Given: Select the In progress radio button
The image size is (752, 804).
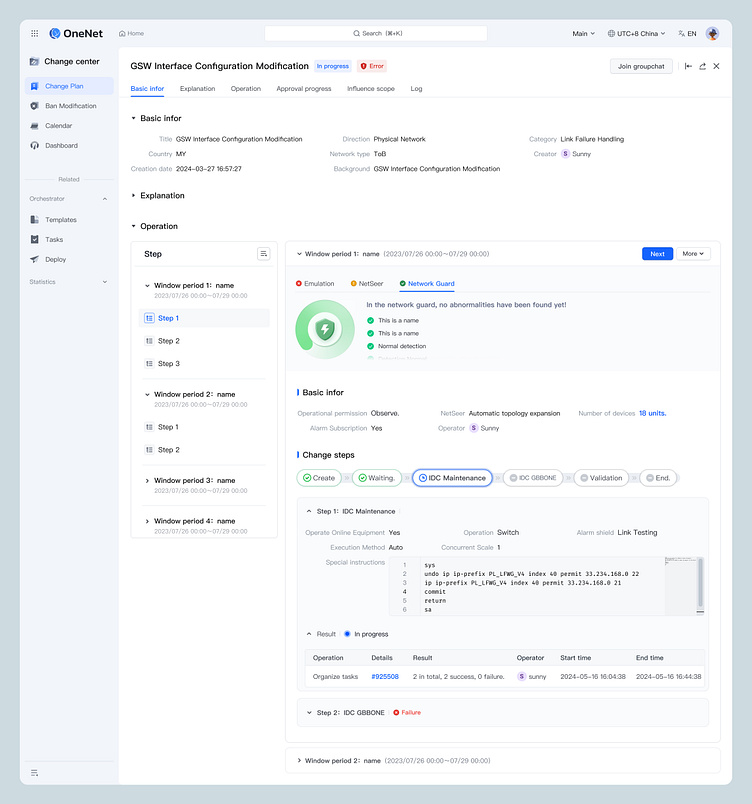Looking at the screenshot, I should point(347,634).
